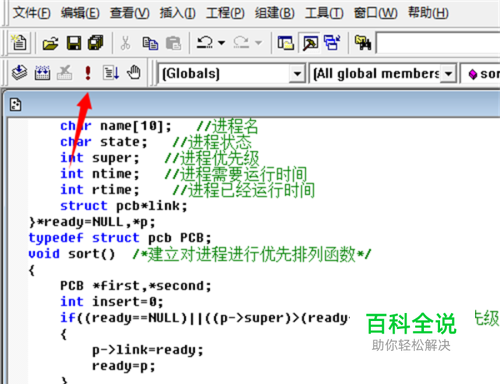500x384 pixels.
Task: Click the Build icon
Action: click(x=42, y=72)
